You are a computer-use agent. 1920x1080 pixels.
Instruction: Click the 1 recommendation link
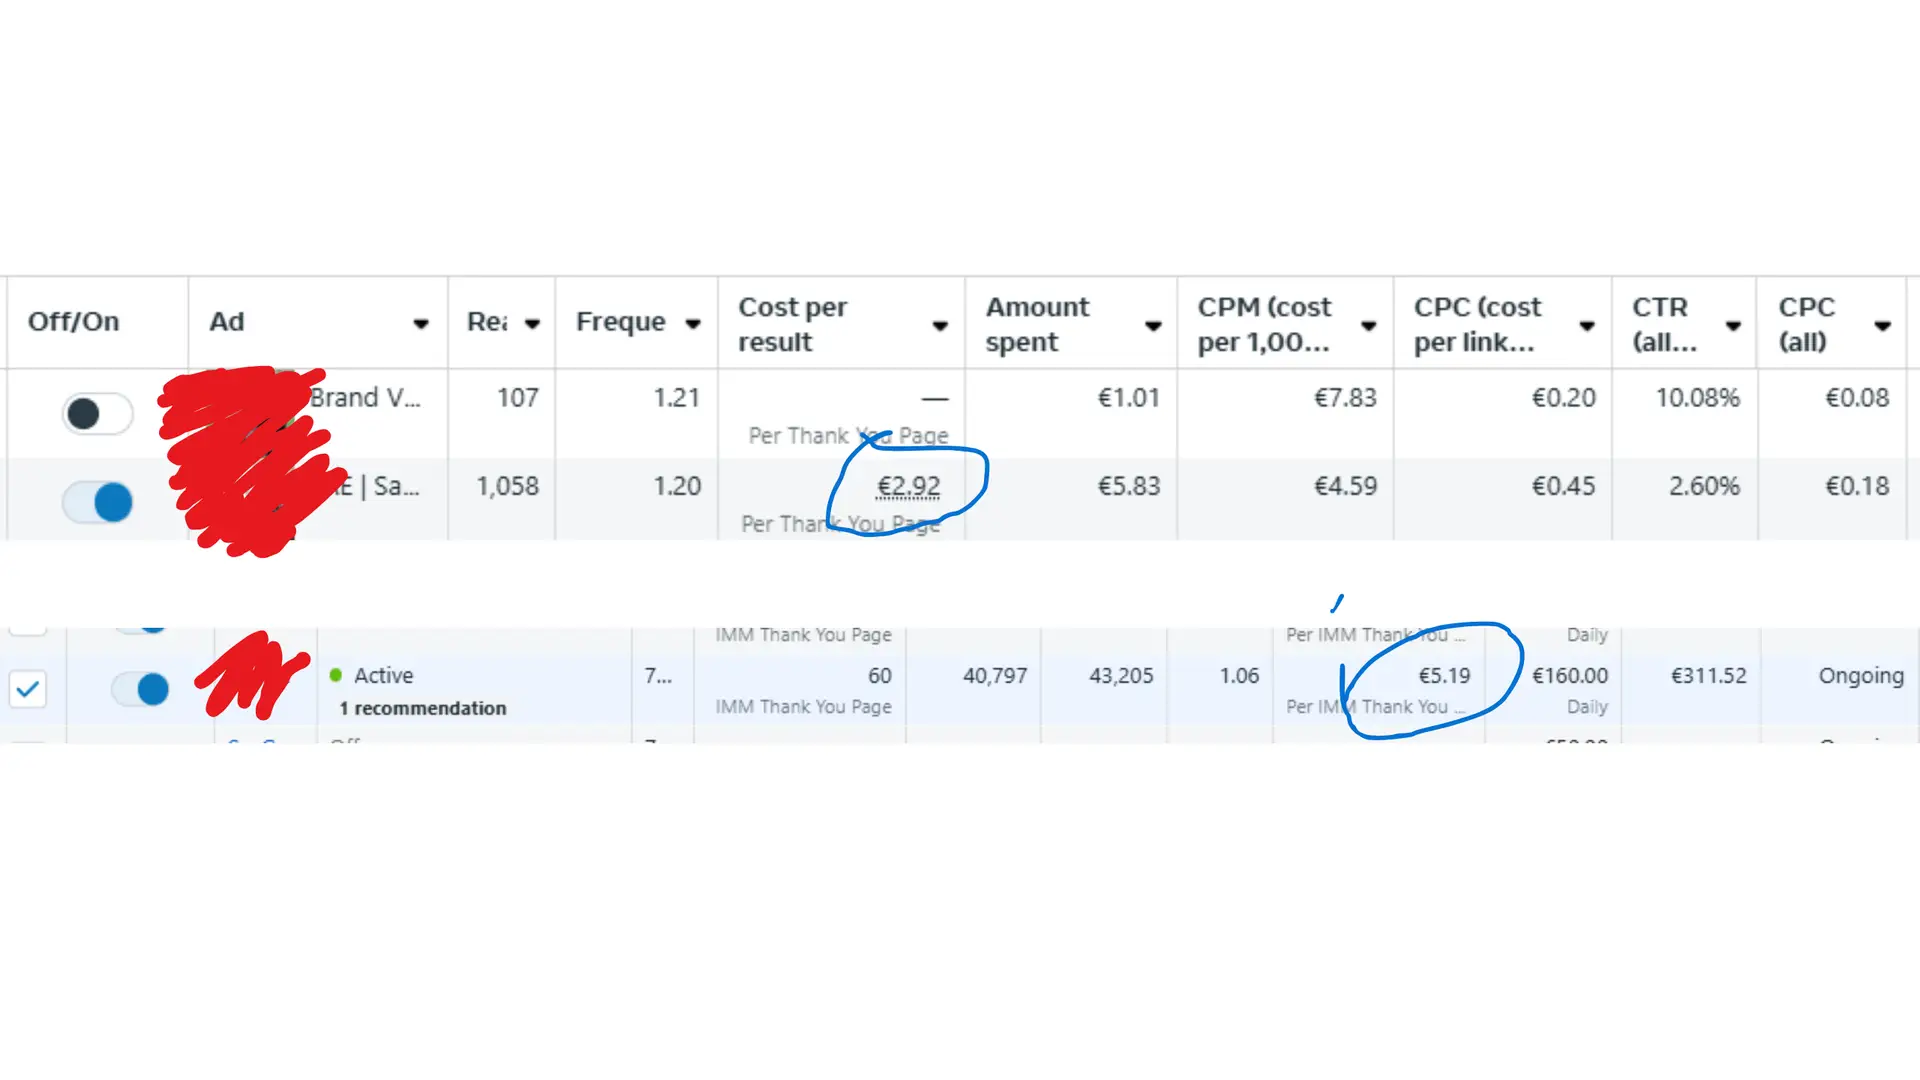click(x=422, y=708)
